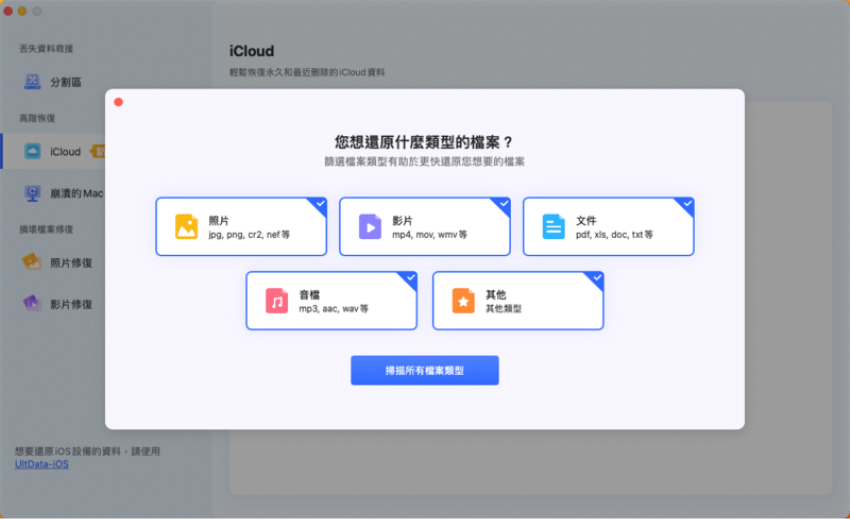Click the pink music note icon in 音檔 card
This screenshot has width=850, height=519.
click(x=276, y=301)
